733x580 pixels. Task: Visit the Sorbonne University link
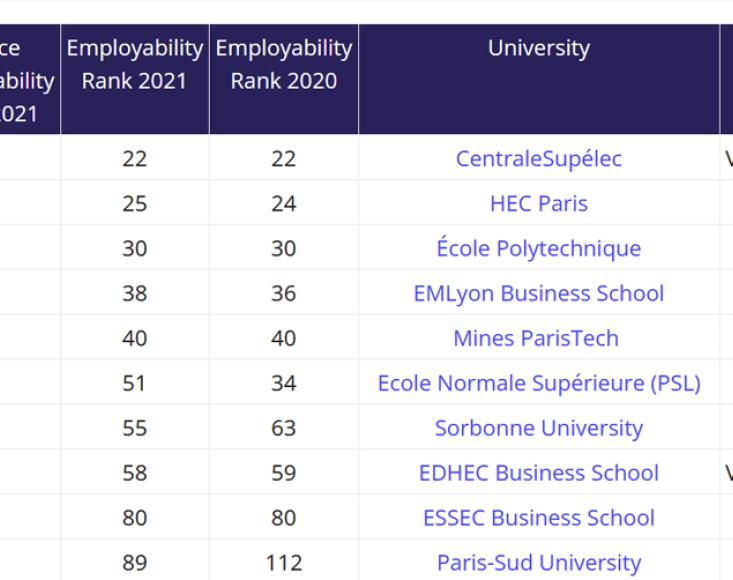pos(539,428)
